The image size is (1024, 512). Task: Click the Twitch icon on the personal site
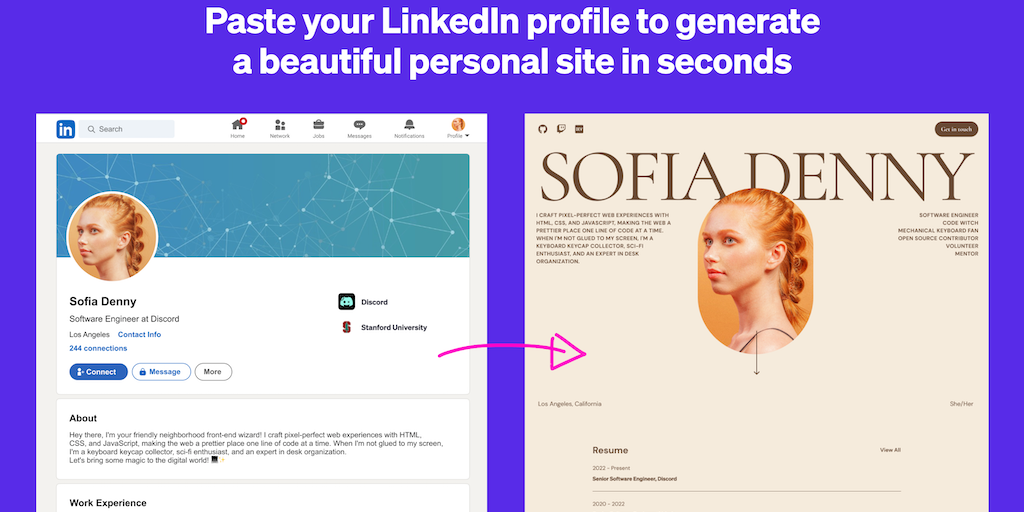pyautogui.click(x=561, y=129)
